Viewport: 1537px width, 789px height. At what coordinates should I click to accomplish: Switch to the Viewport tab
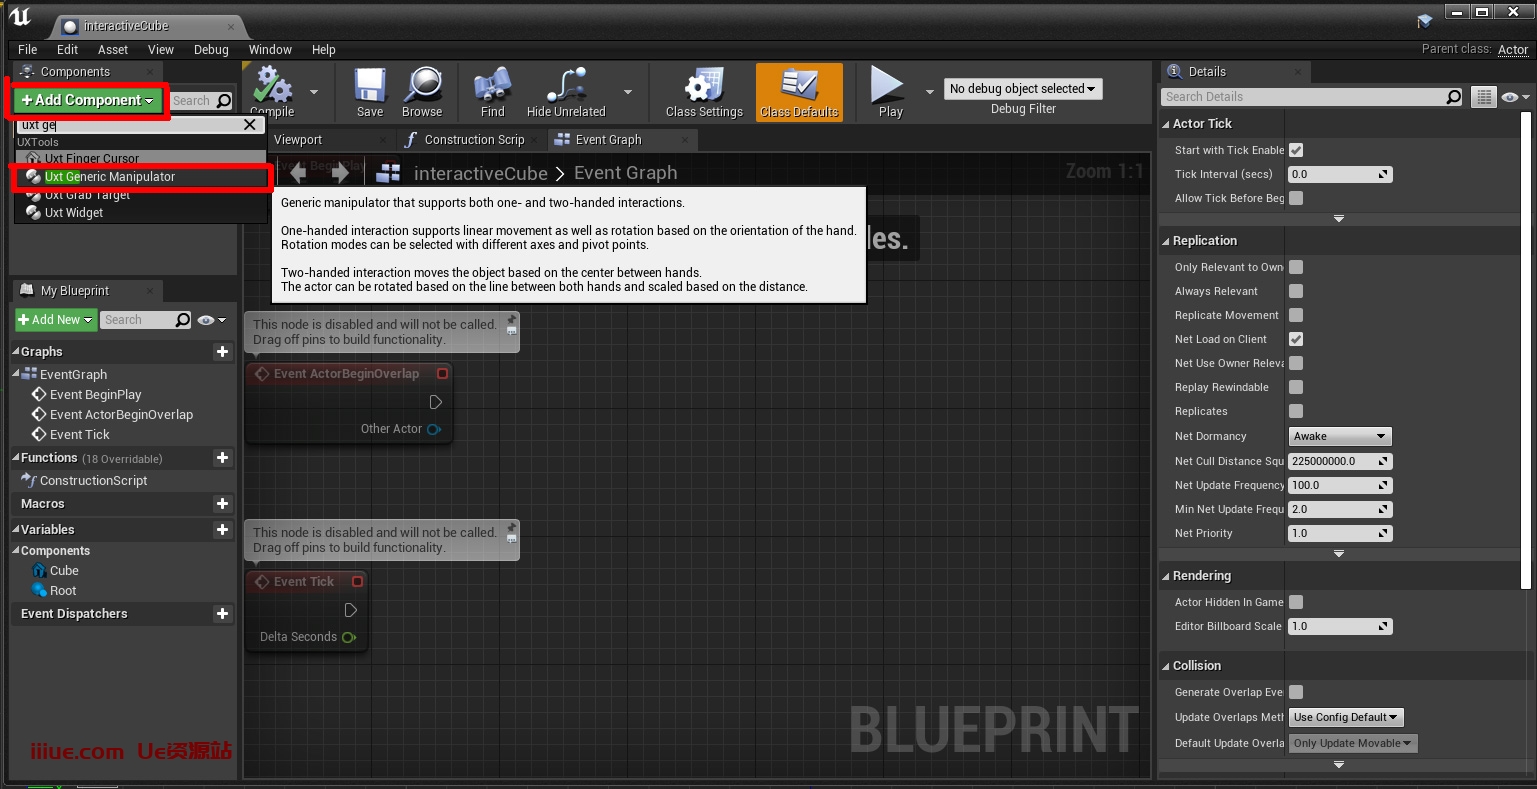298,140
